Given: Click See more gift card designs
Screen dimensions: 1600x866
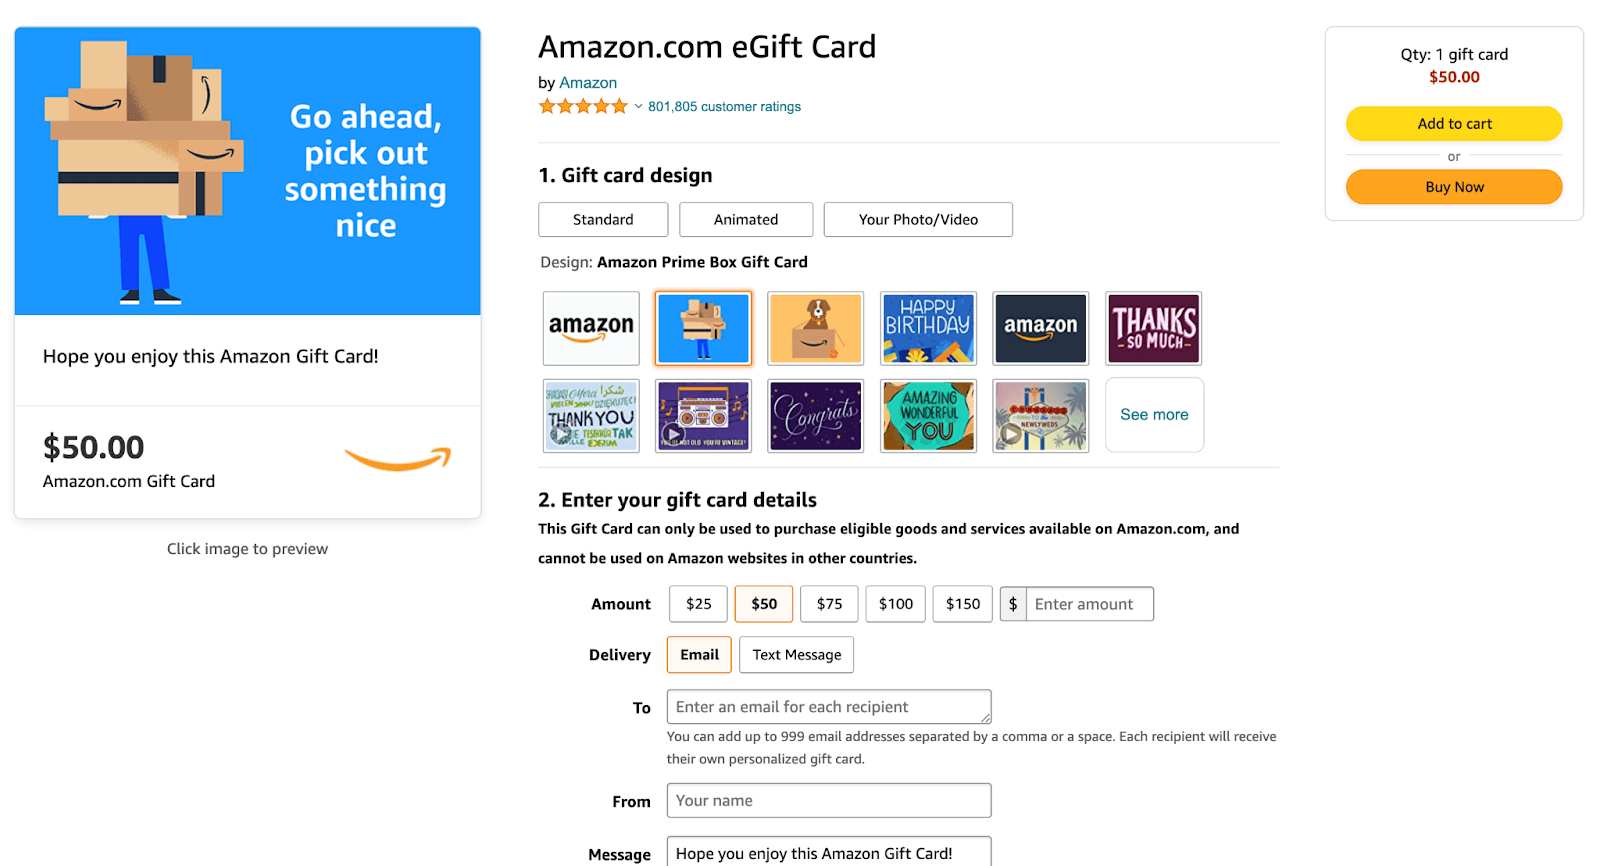Looking at the screenshot, I should tap(1154, 414).
